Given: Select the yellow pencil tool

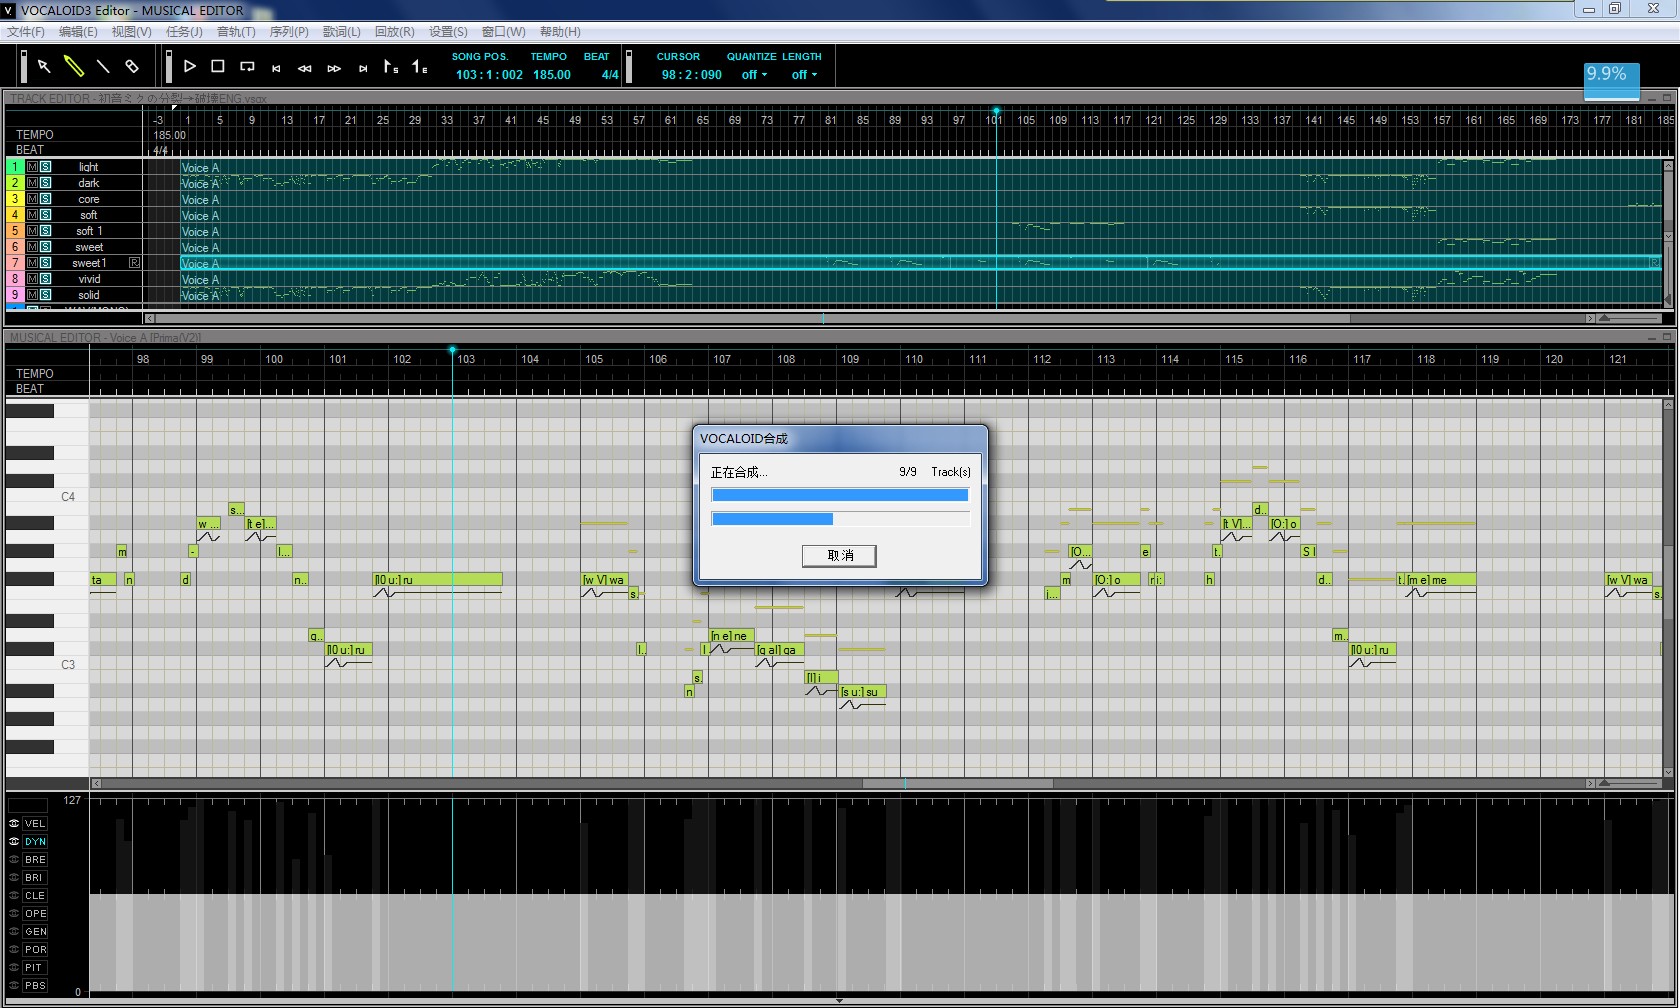Looking at the screenshot, I should pyautogui.click(x=74, y=66).
